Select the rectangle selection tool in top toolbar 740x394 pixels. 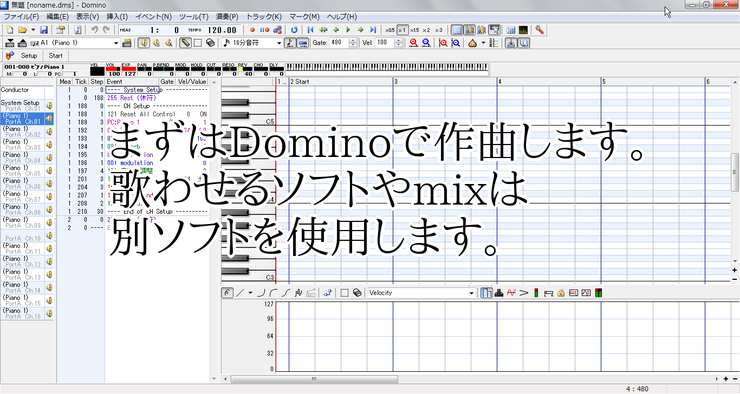click(198, 43)
